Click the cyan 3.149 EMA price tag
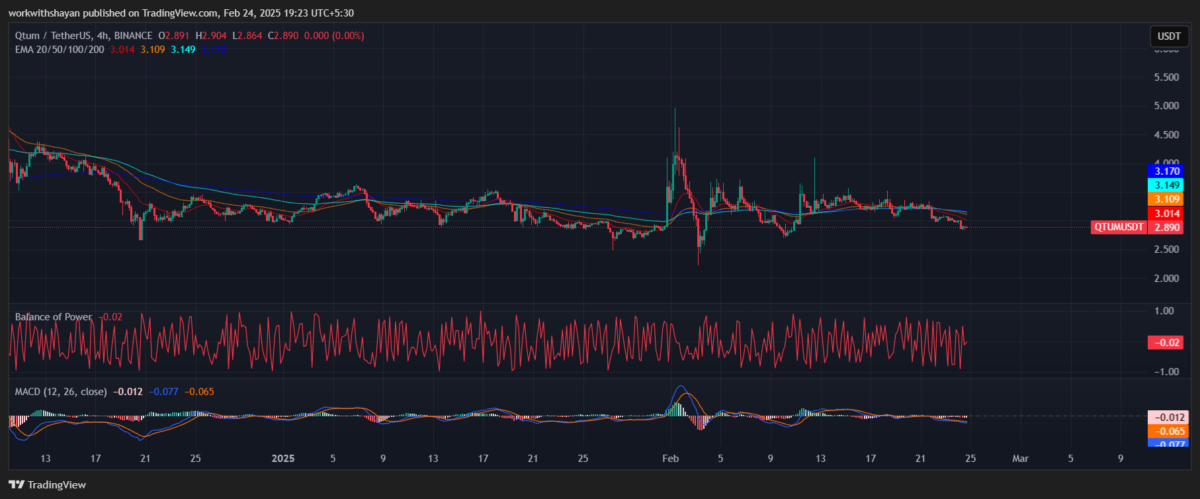The image size is (1200, 499). click(x=1165, y=186)
